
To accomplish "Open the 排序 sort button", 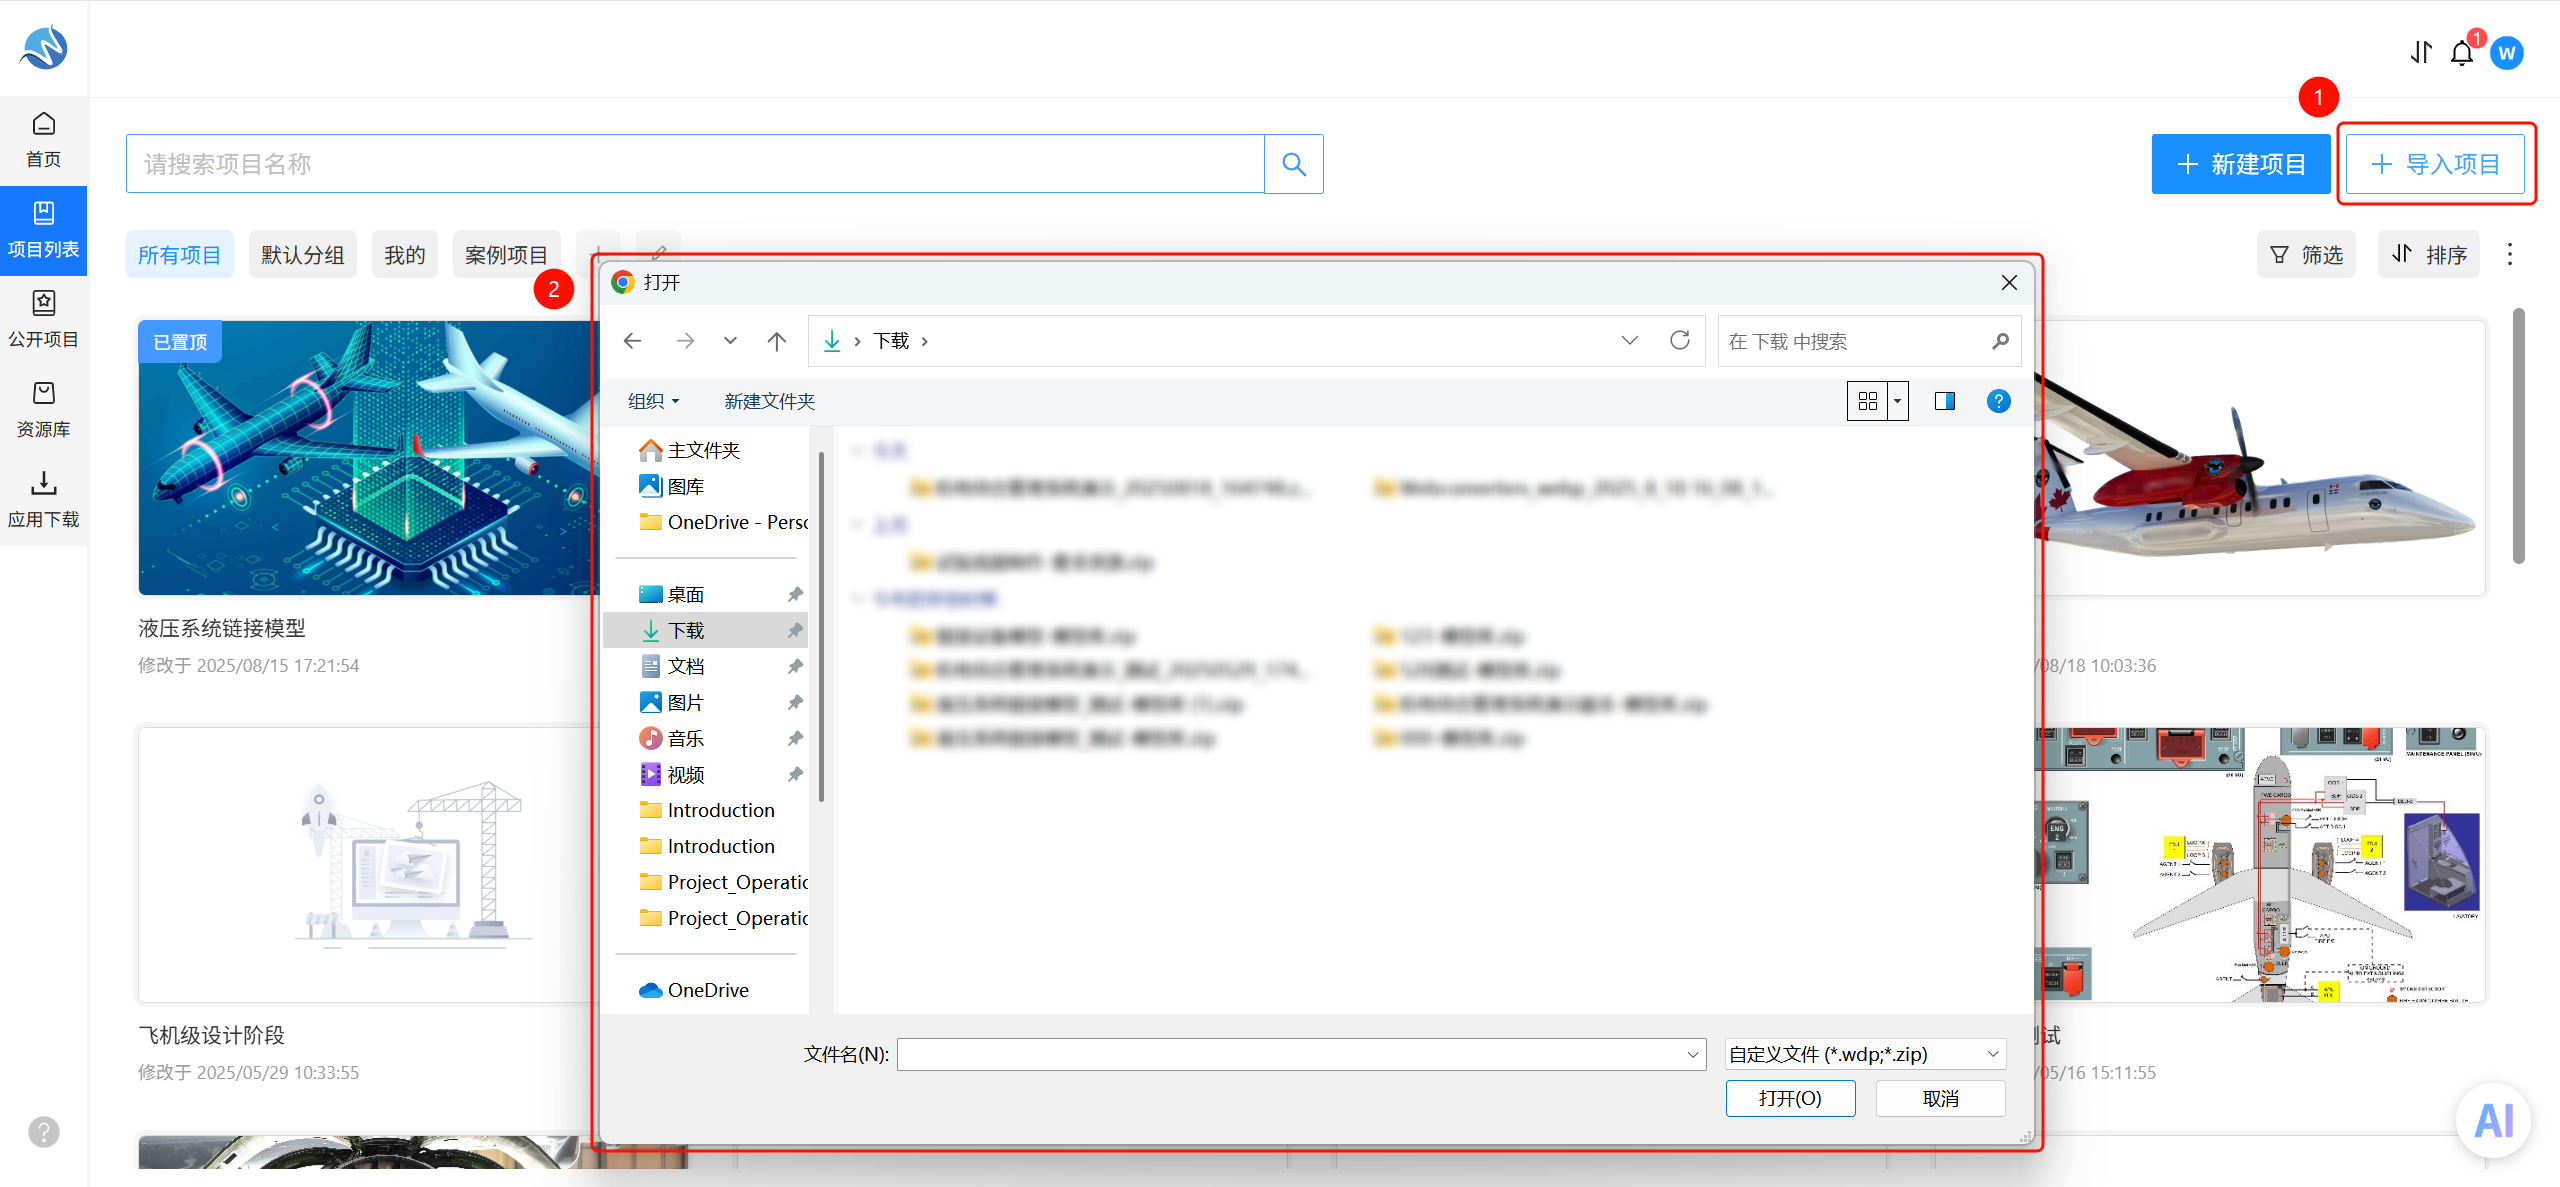I will [x=2428, y=254].
